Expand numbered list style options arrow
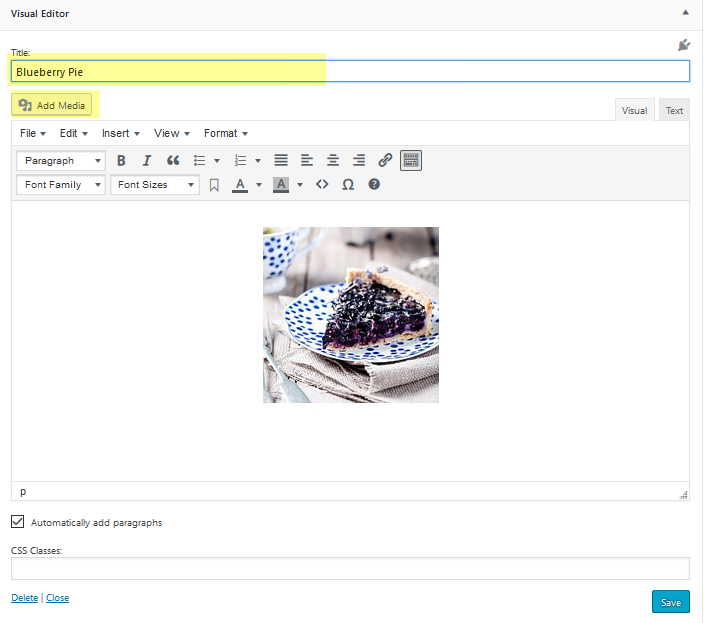The height and width of the screenshot is (623, 706). coord(258,161)
